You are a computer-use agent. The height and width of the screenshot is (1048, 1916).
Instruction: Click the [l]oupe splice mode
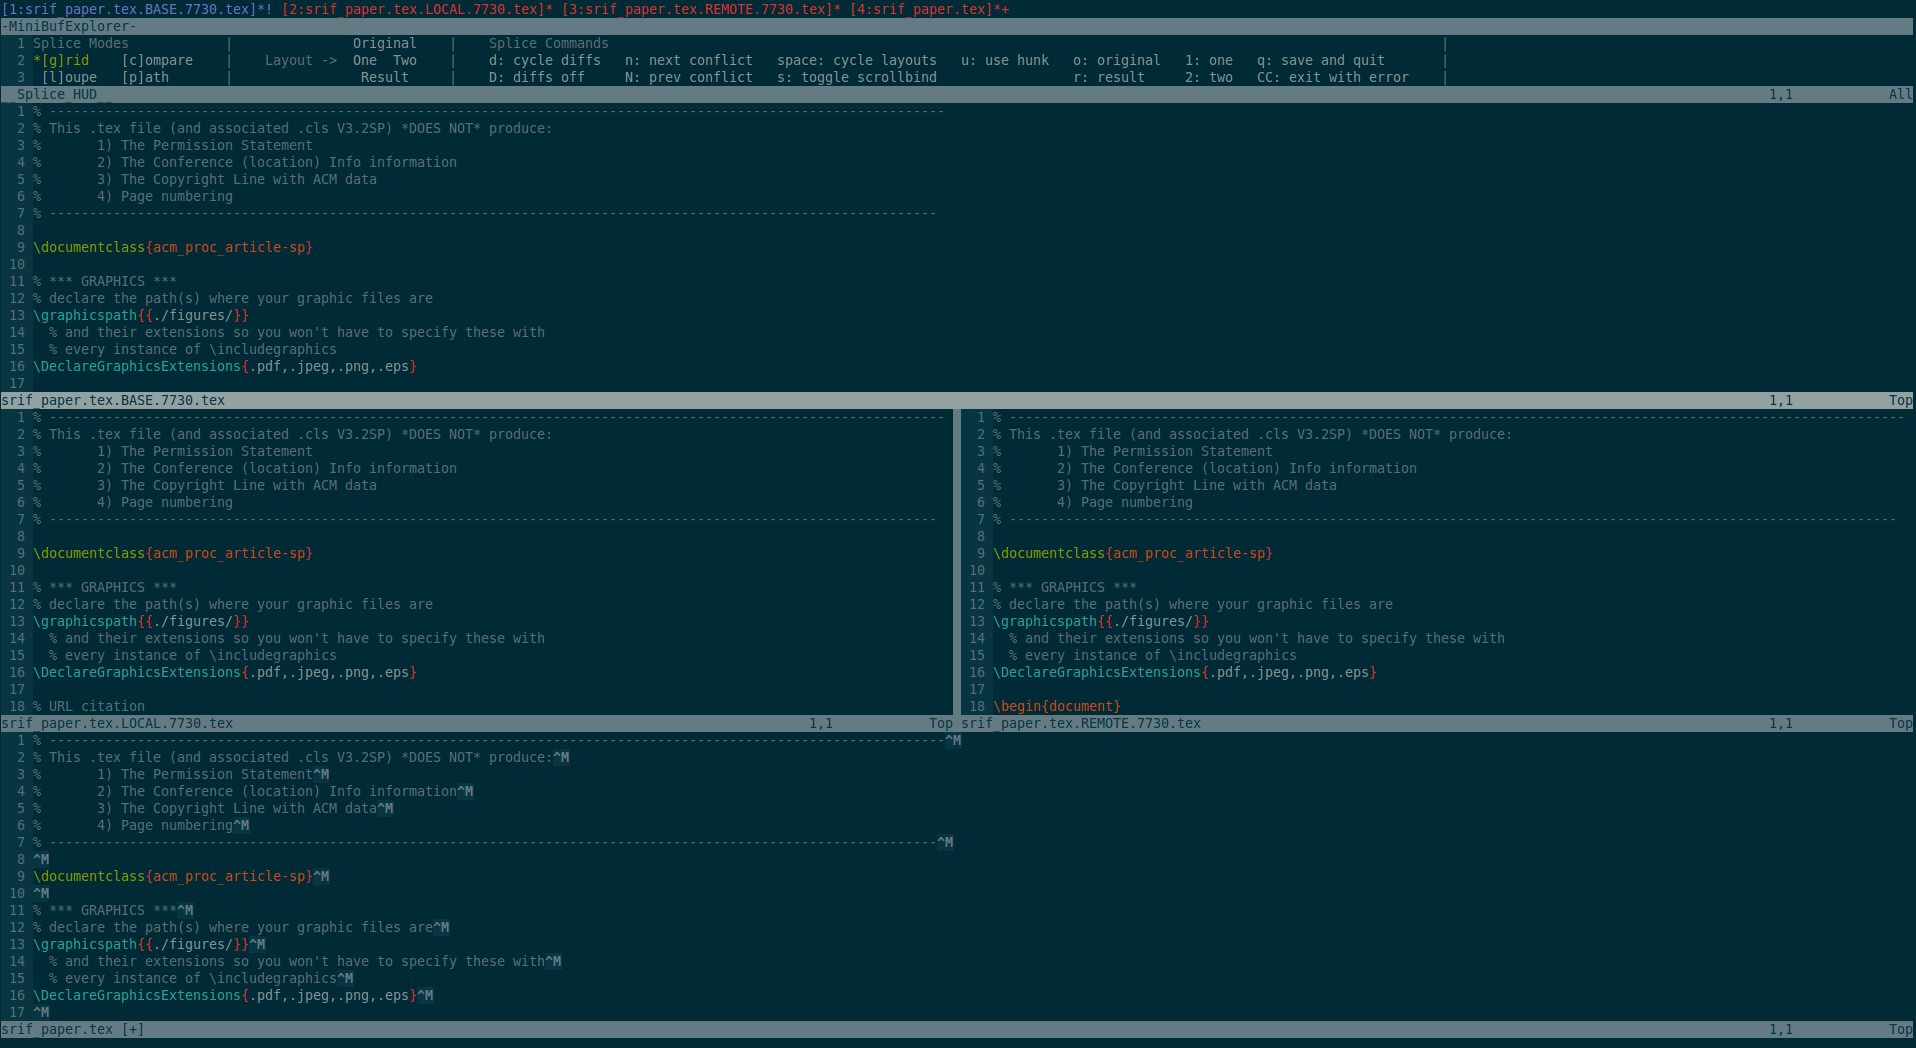69,77
